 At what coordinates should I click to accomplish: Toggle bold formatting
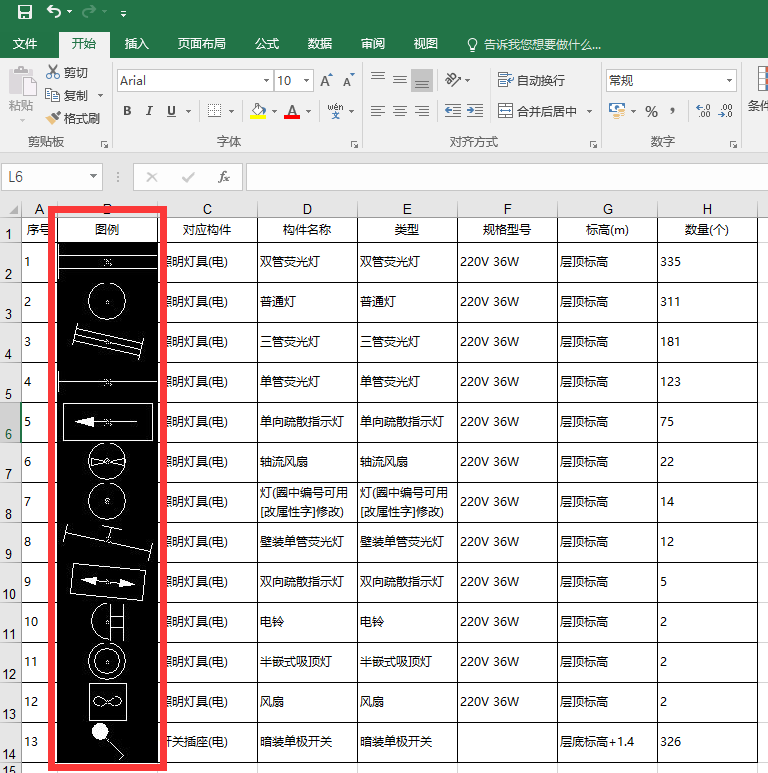[127, 111]
